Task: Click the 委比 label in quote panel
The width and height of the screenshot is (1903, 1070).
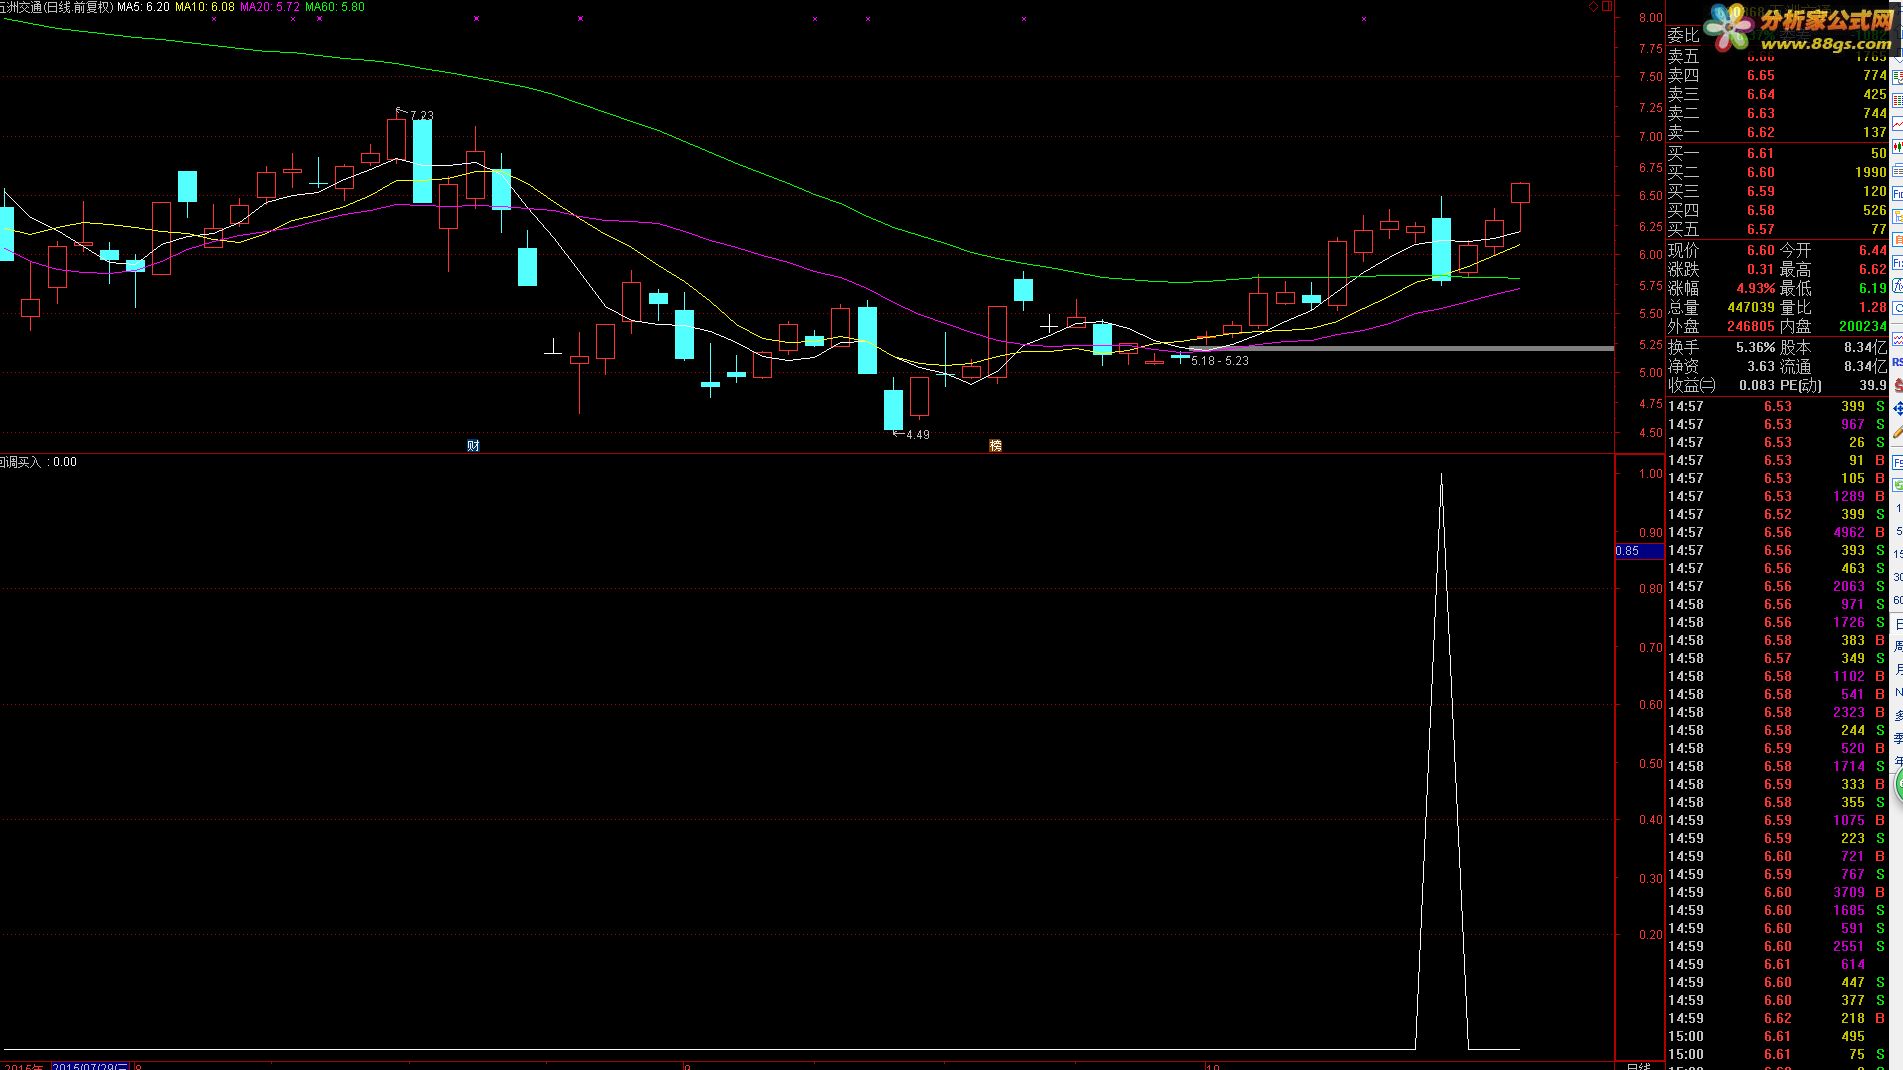Action: [1683, 35]
